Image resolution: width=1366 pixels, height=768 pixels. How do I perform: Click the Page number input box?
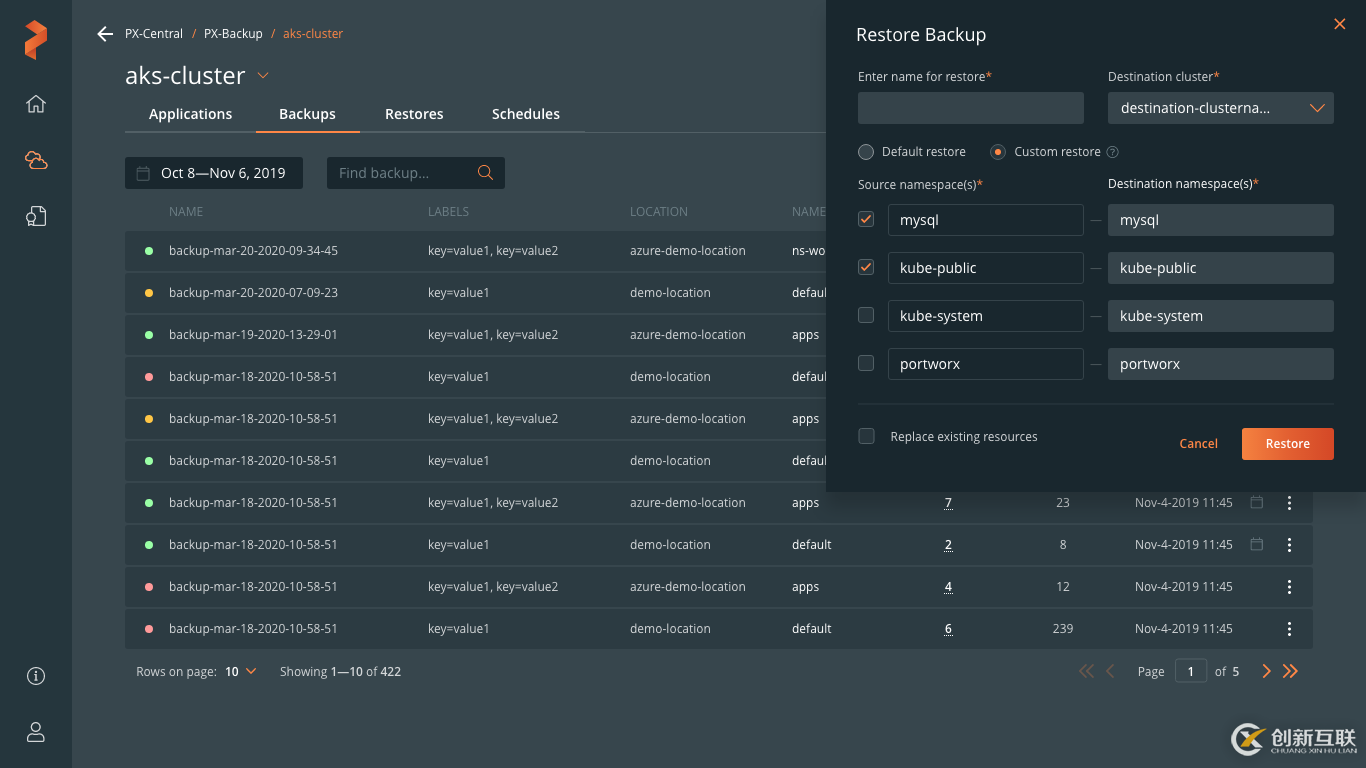[1190, 671]
